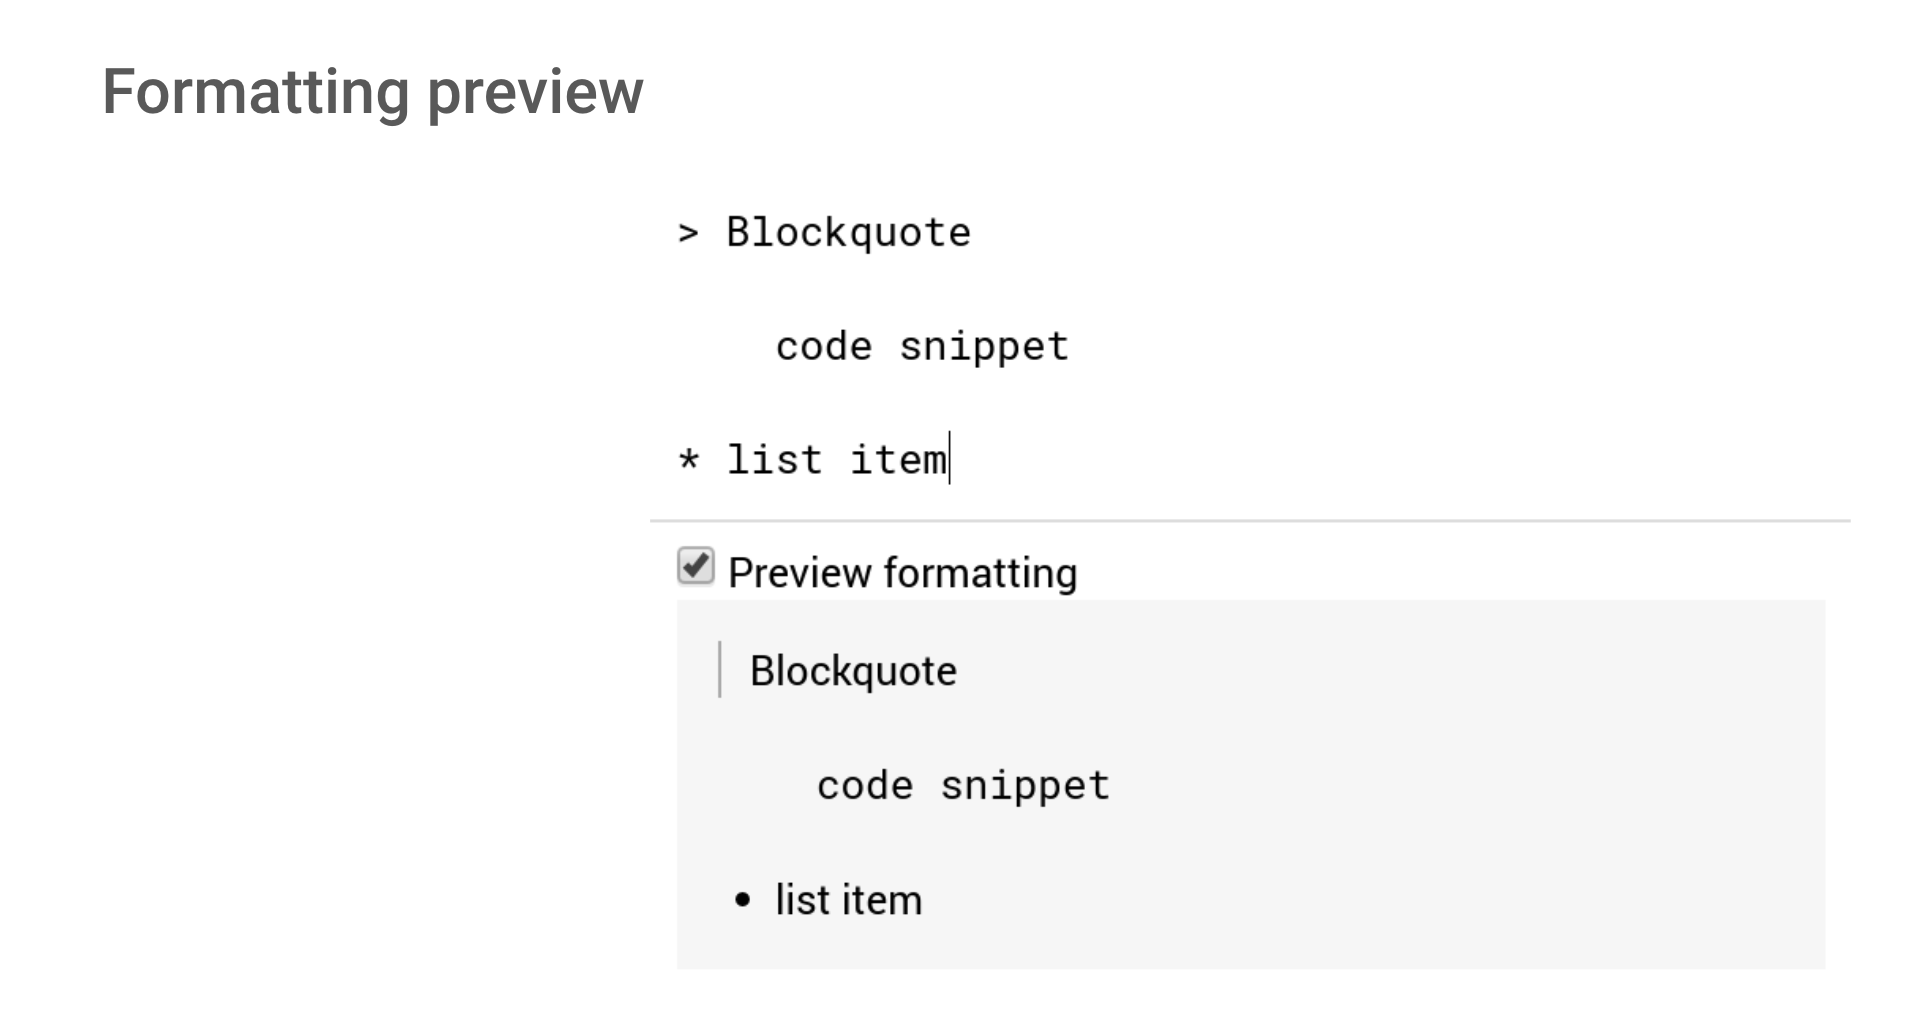
Task: Uncheck the Preview formatting checkbox
Action: tap(695, 566)
